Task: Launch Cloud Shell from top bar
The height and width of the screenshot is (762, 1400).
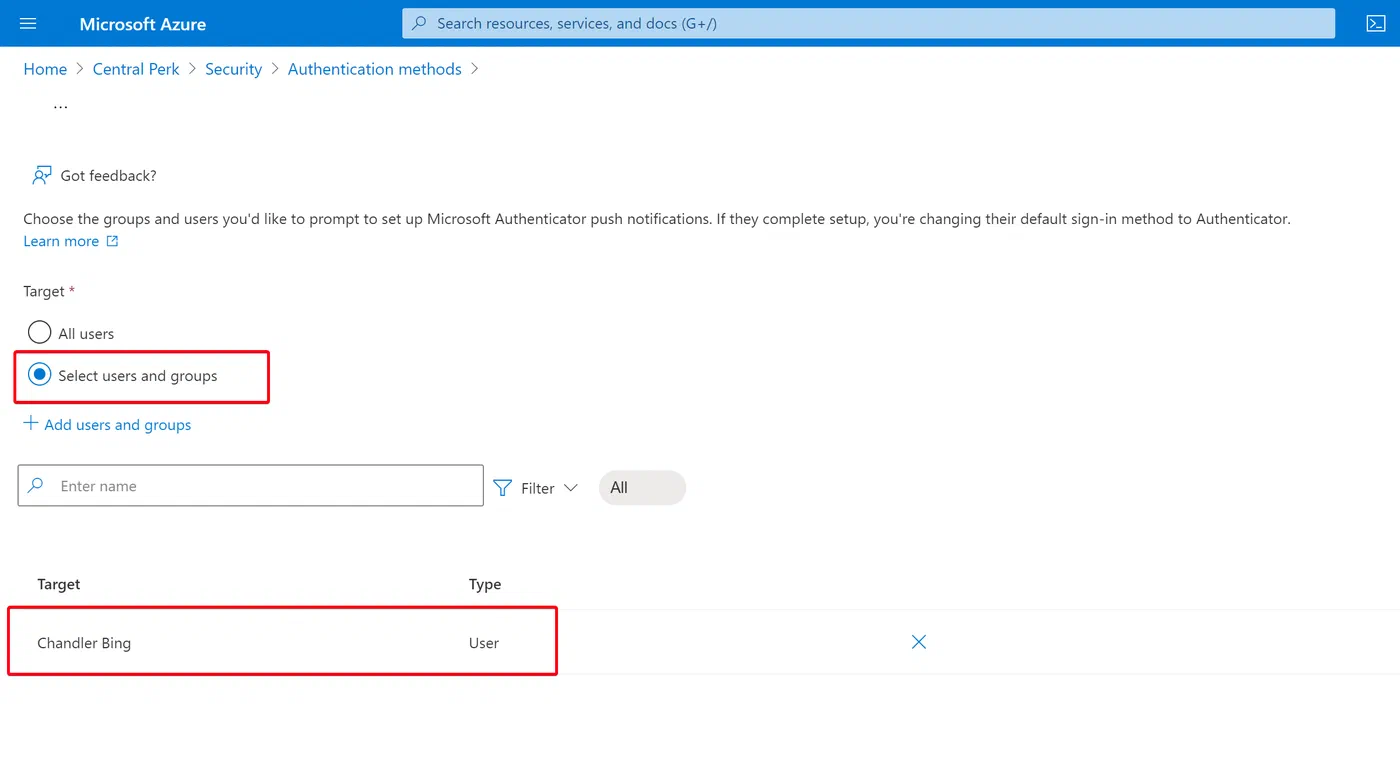Action: point(1376,23)
